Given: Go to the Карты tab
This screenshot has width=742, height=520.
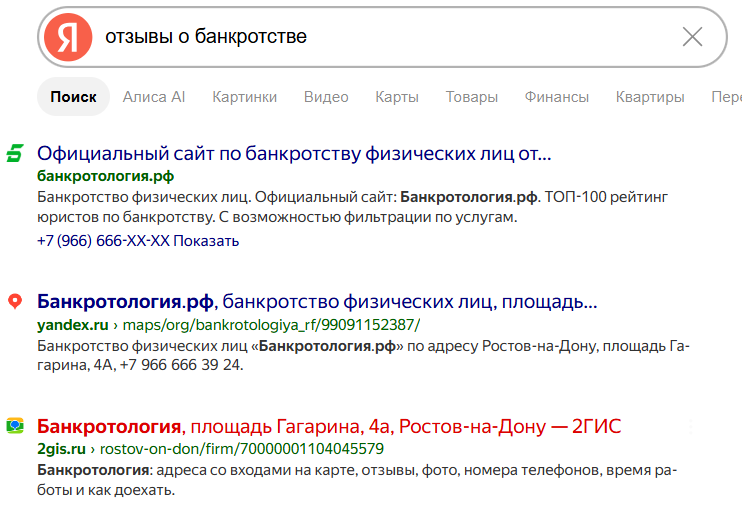Looking at the screenshot, I should [x=397, y=97].
